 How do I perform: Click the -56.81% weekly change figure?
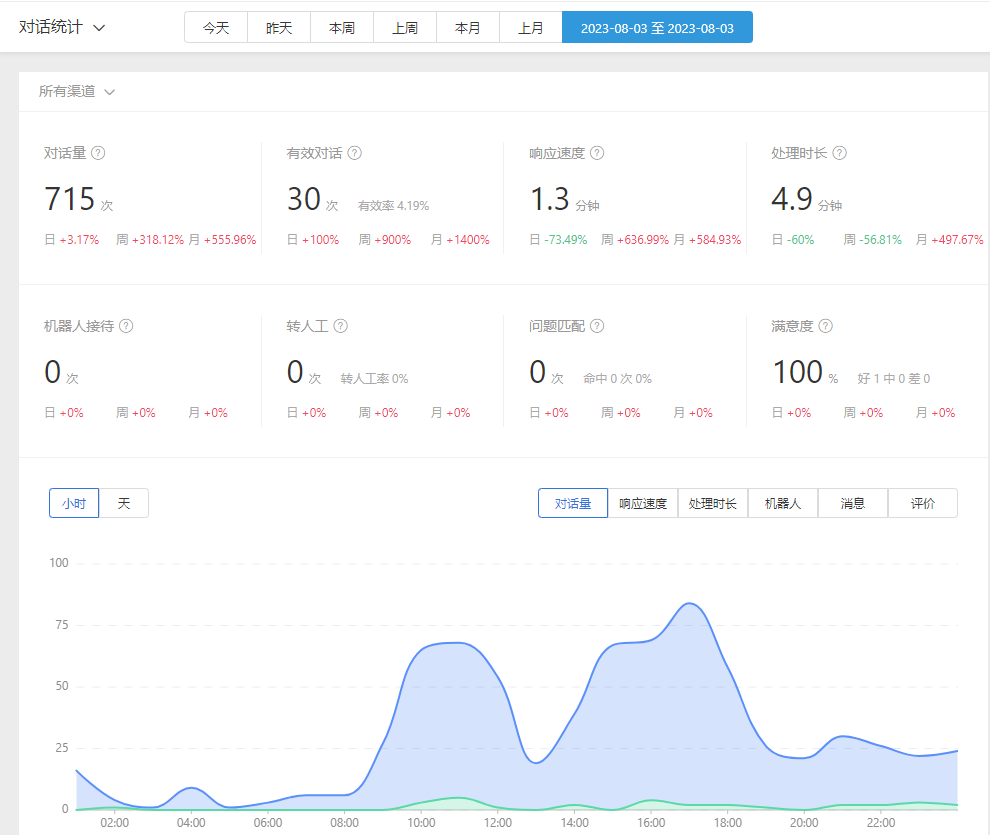pos(880,240)
